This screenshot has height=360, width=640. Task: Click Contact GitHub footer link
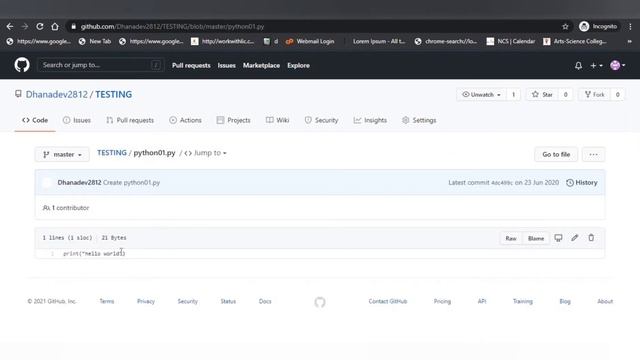388,301
